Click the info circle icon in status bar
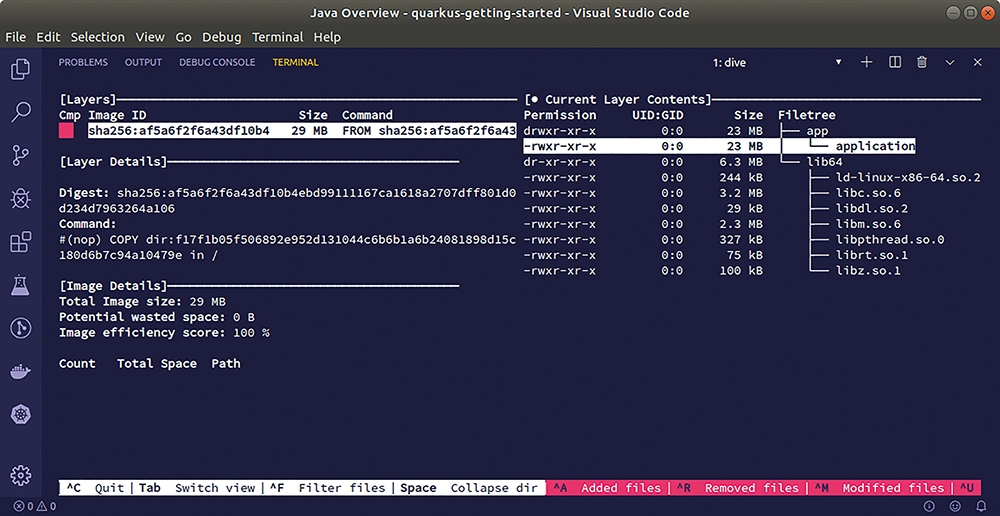This screenshot has height=516, width=1000. [929, 506]
